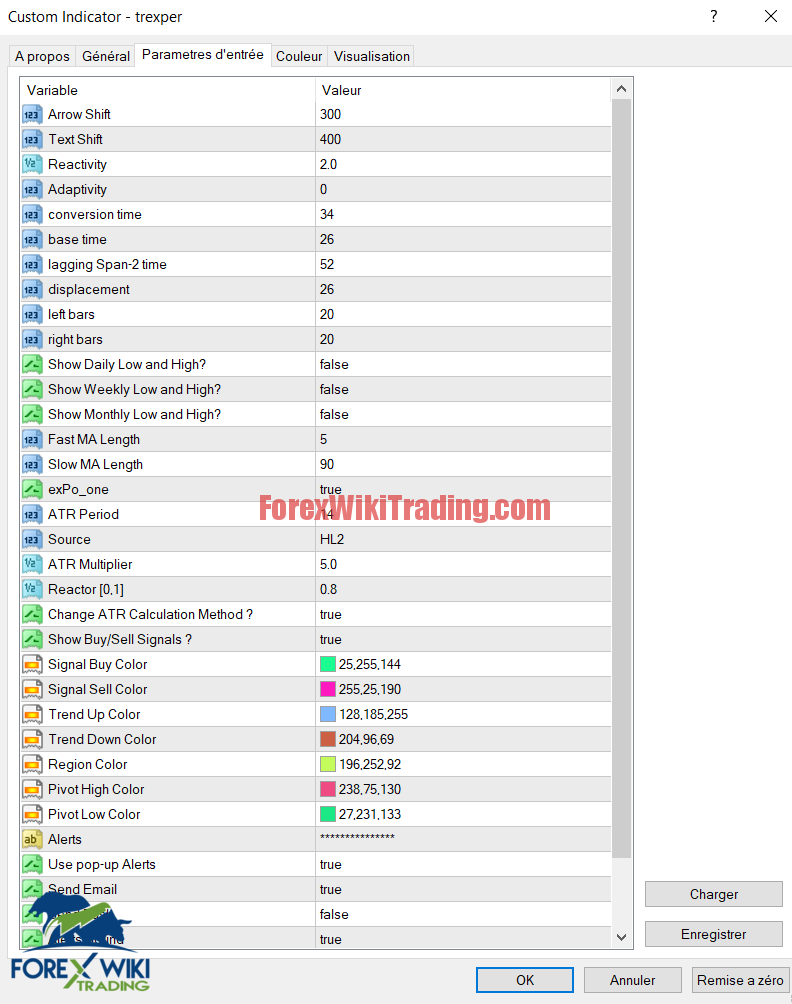Switch to the Couleur tab
The height and width of the screenshot is (1004, 792).
(299, 56)
